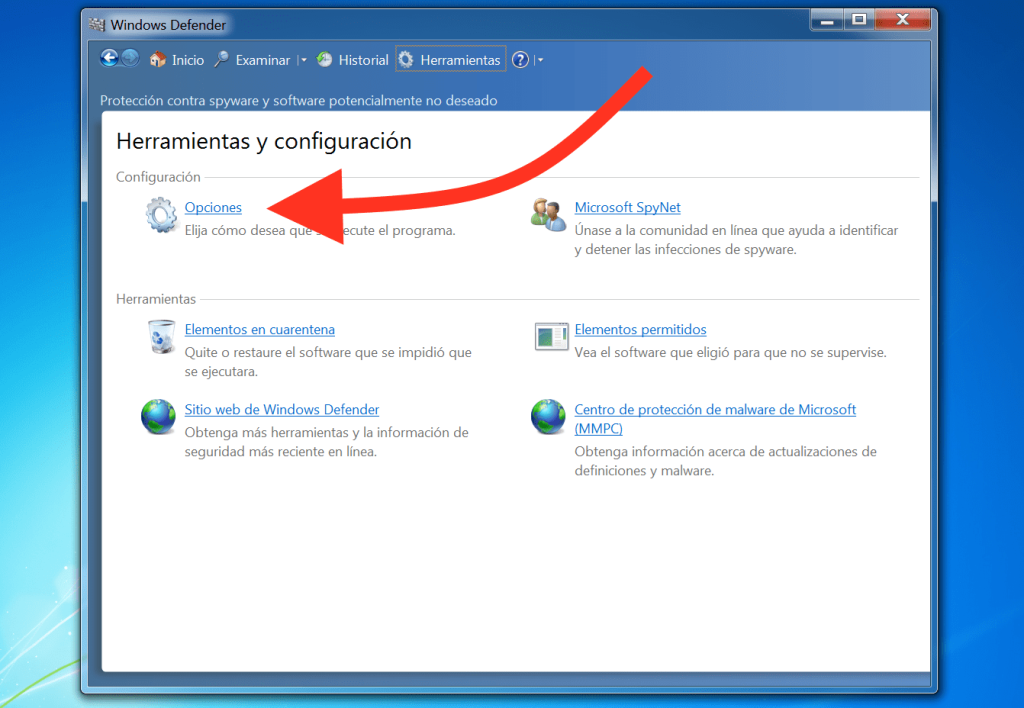Select the Inicio house icon

(x=160, y=59)
